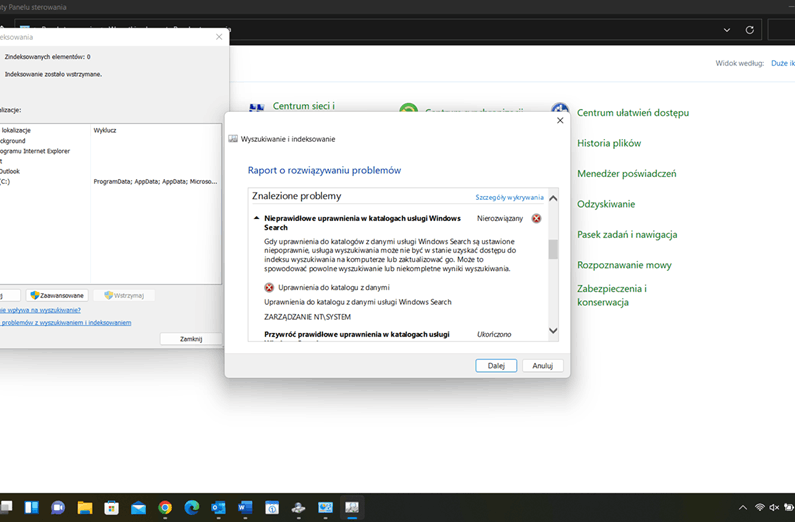Open Centrum sieci i udostępniania
The width and height of the screenshot is (795, 523).
click(304, 106)
